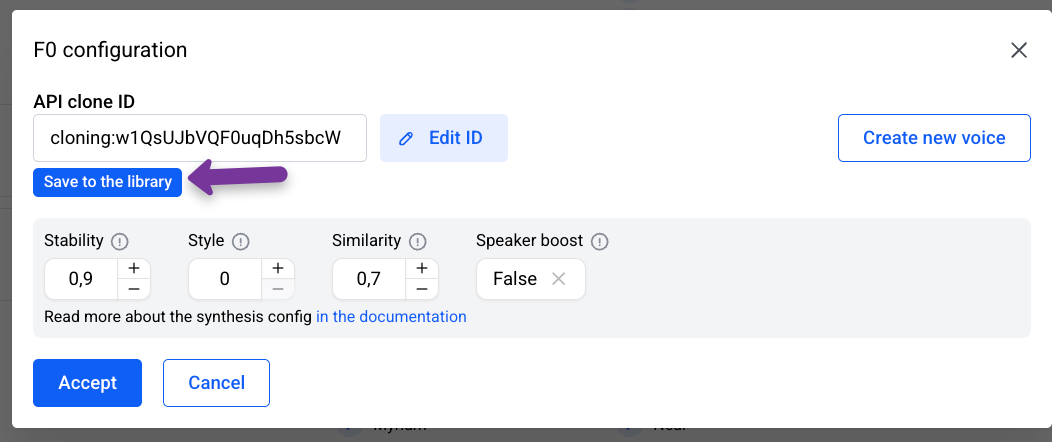The height and width of the screenshot is (442, 1052).
Task: Open the 'in the documentation' link
Action: pyautogui.click(x=391, y=317)
